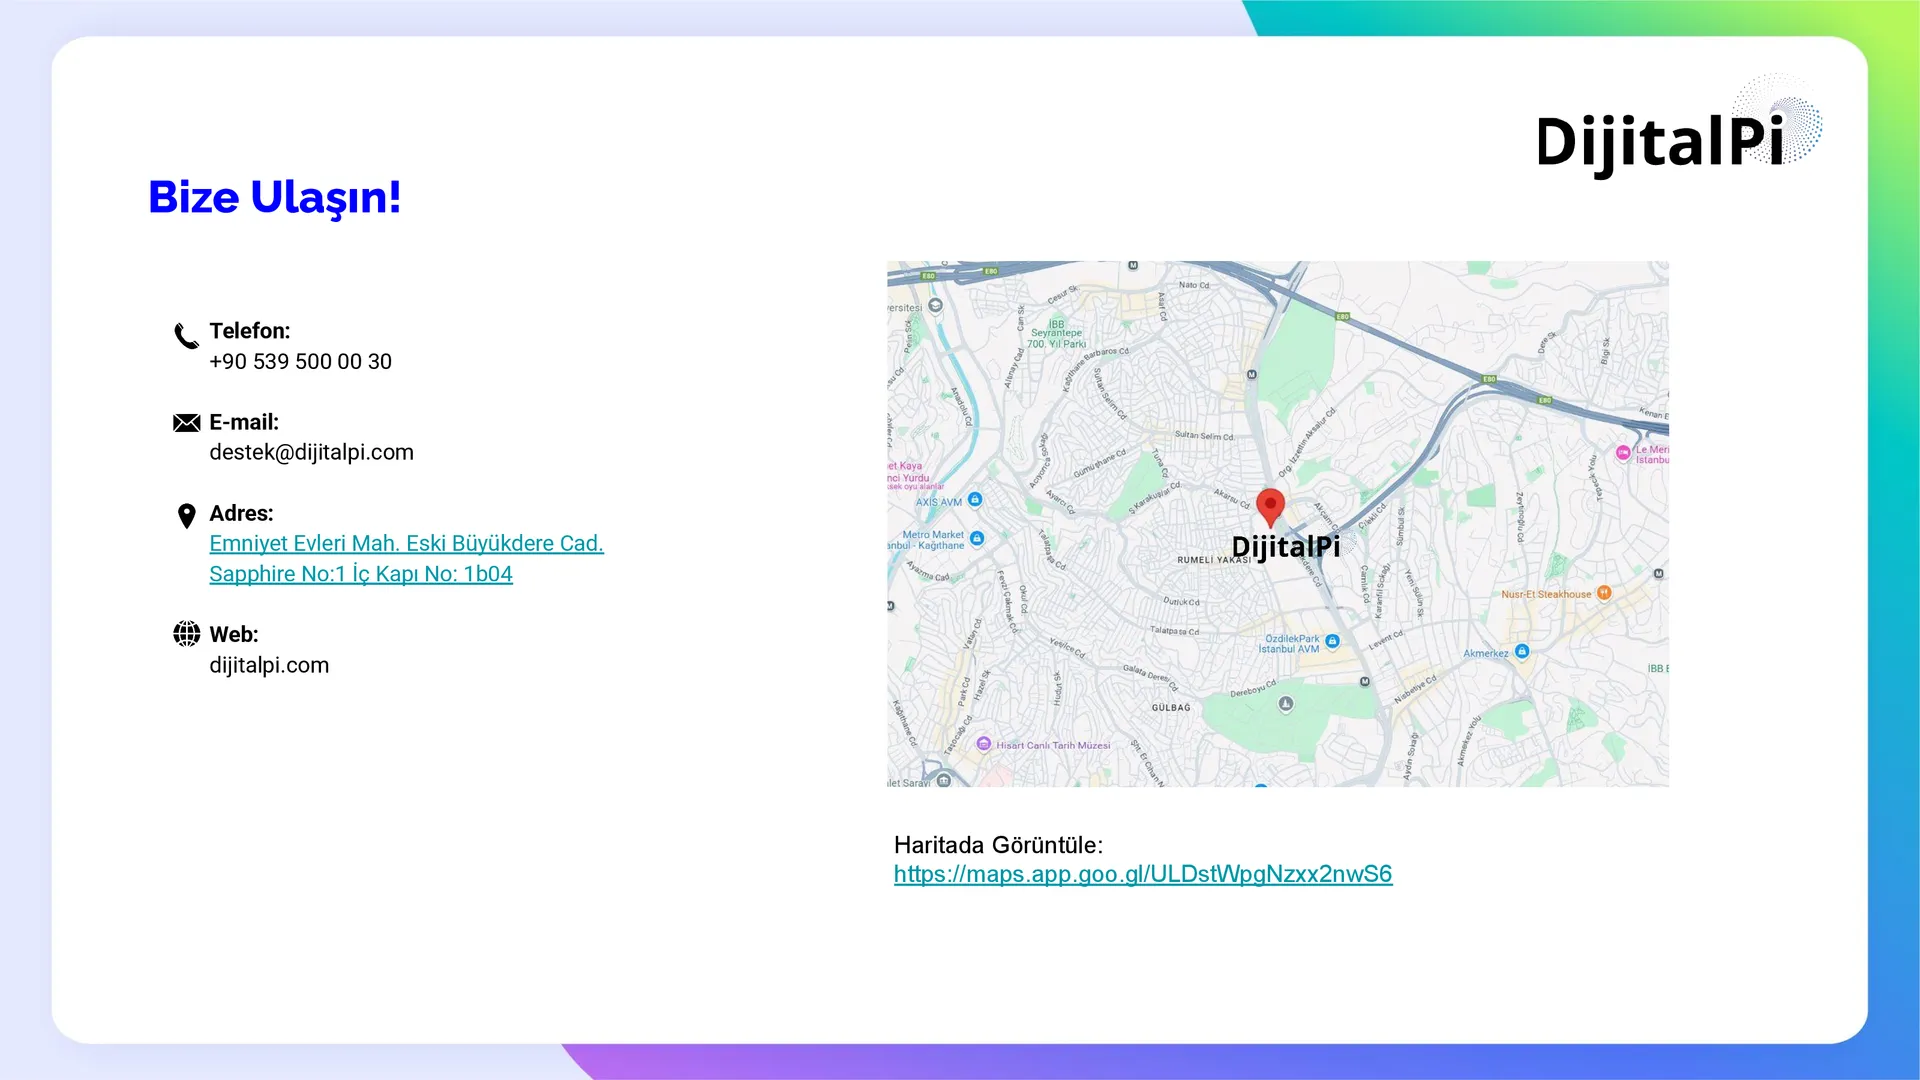Click the phone handset icon
This screenshot has height=1080, width=1920.
(x=186, y=336)
